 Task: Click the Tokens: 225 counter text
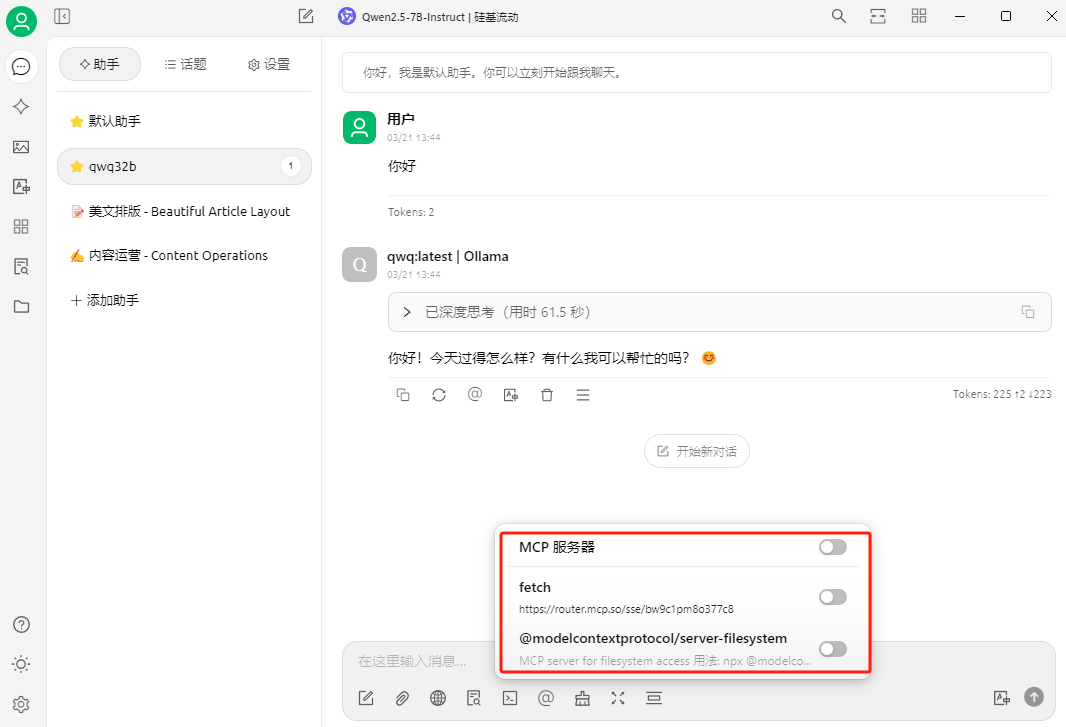coord(1002,394)
